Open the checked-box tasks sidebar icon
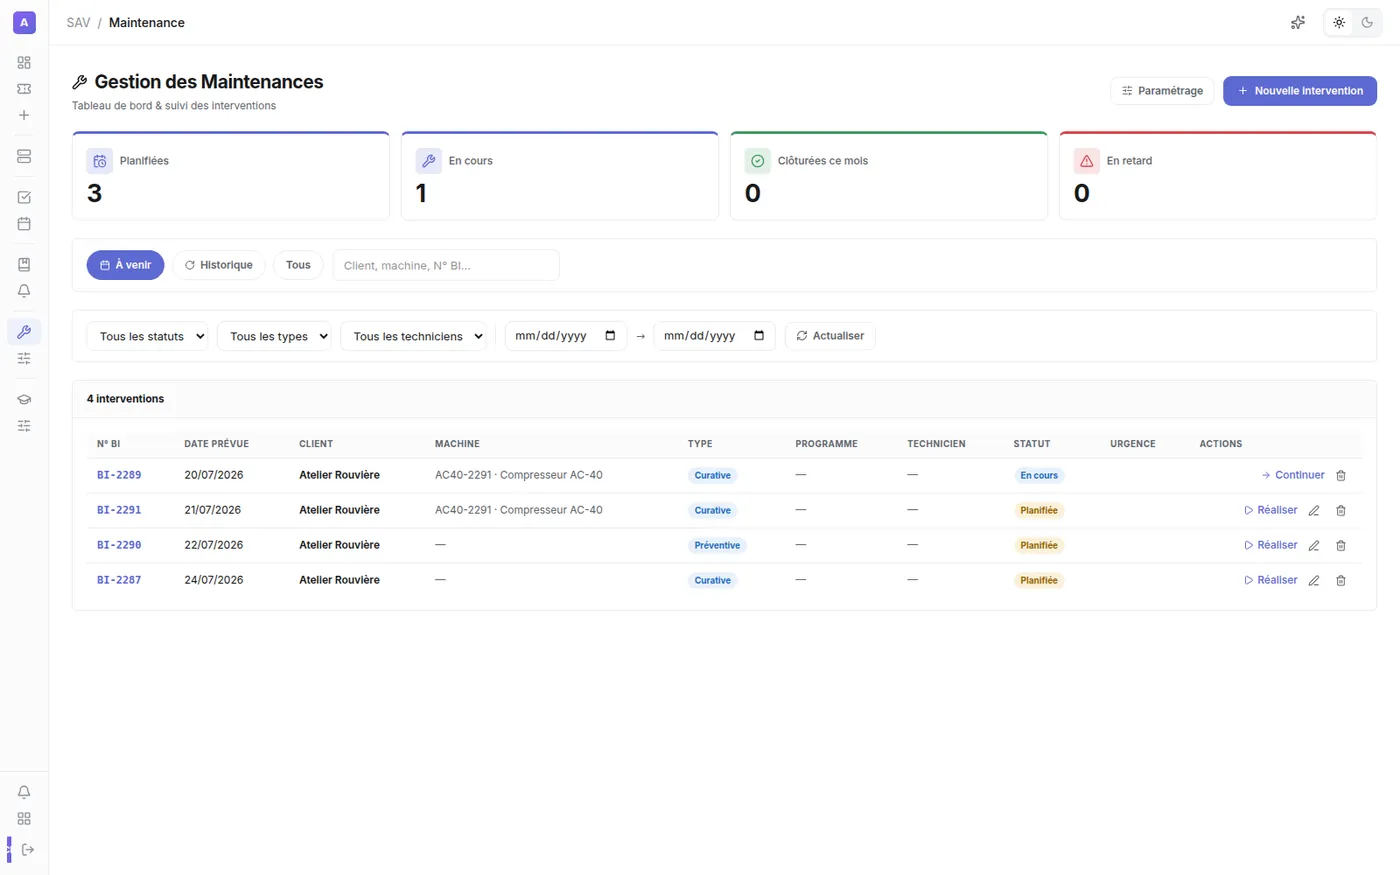This screenshot has width=1400, height=875. click(x=24, y=197)
